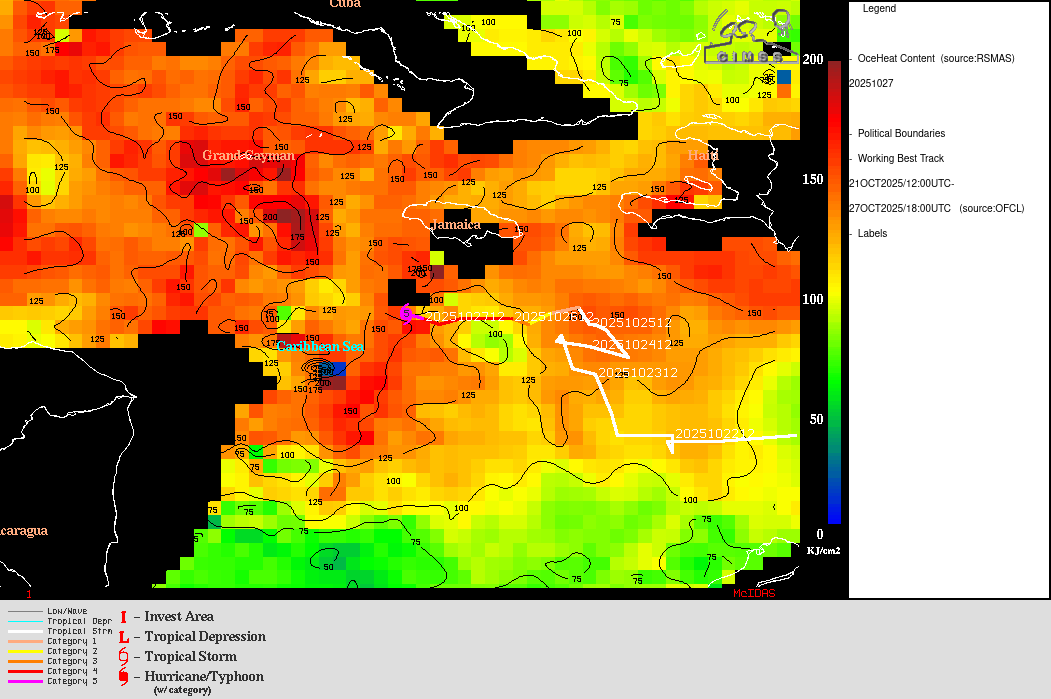Click the Hurricane/Typhoon legend symbol
Image resolution: width=1051 pixels, height=699 pixels.
[123, 677]
